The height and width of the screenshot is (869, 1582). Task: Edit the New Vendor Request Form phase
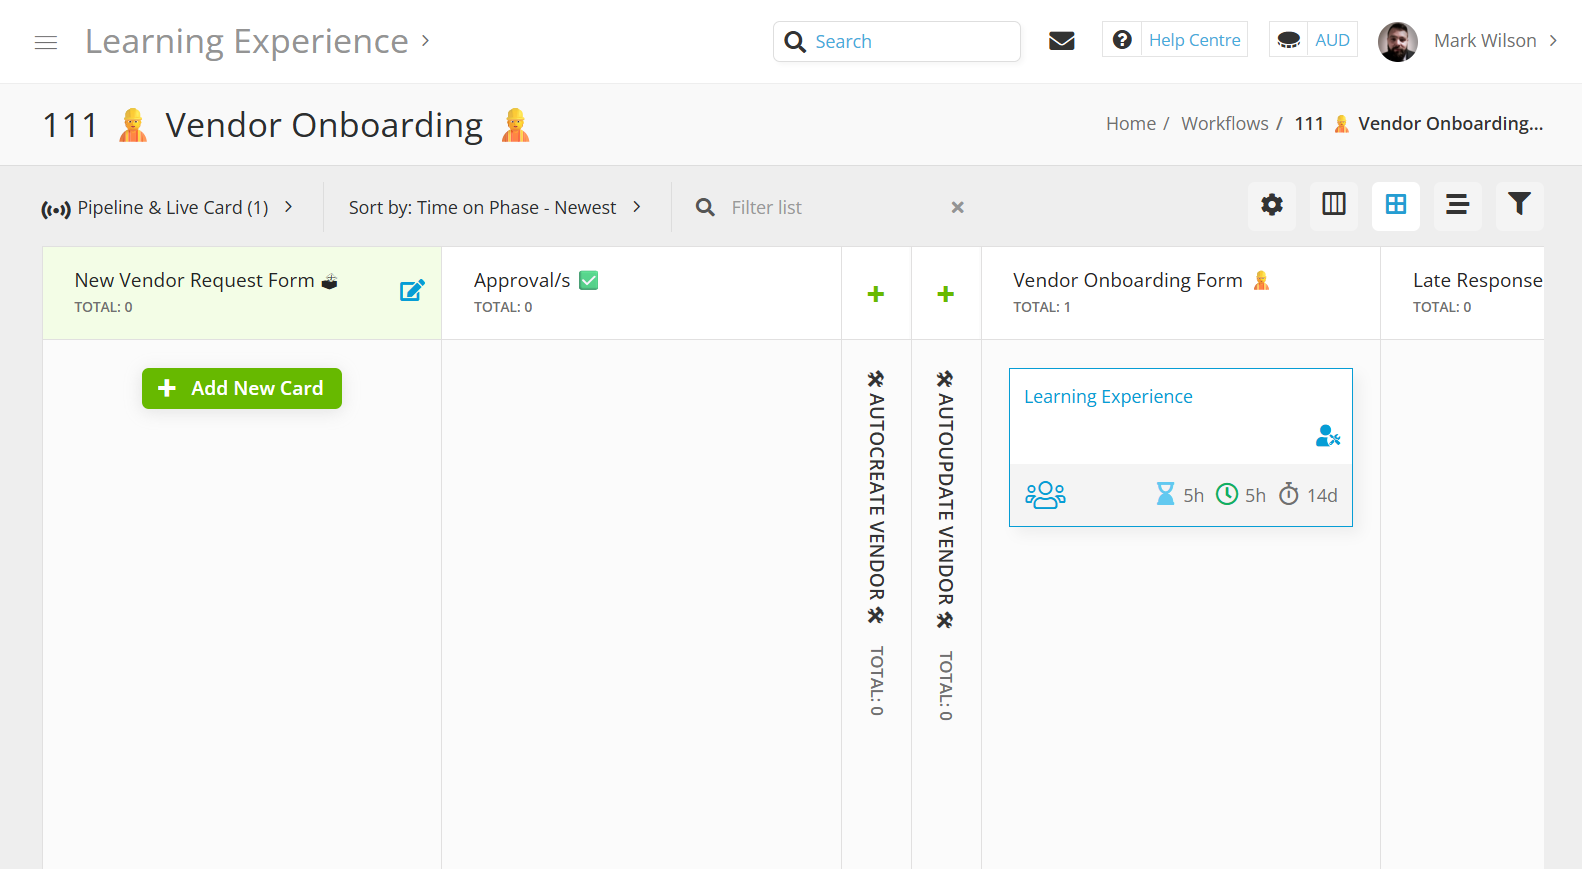412,291
